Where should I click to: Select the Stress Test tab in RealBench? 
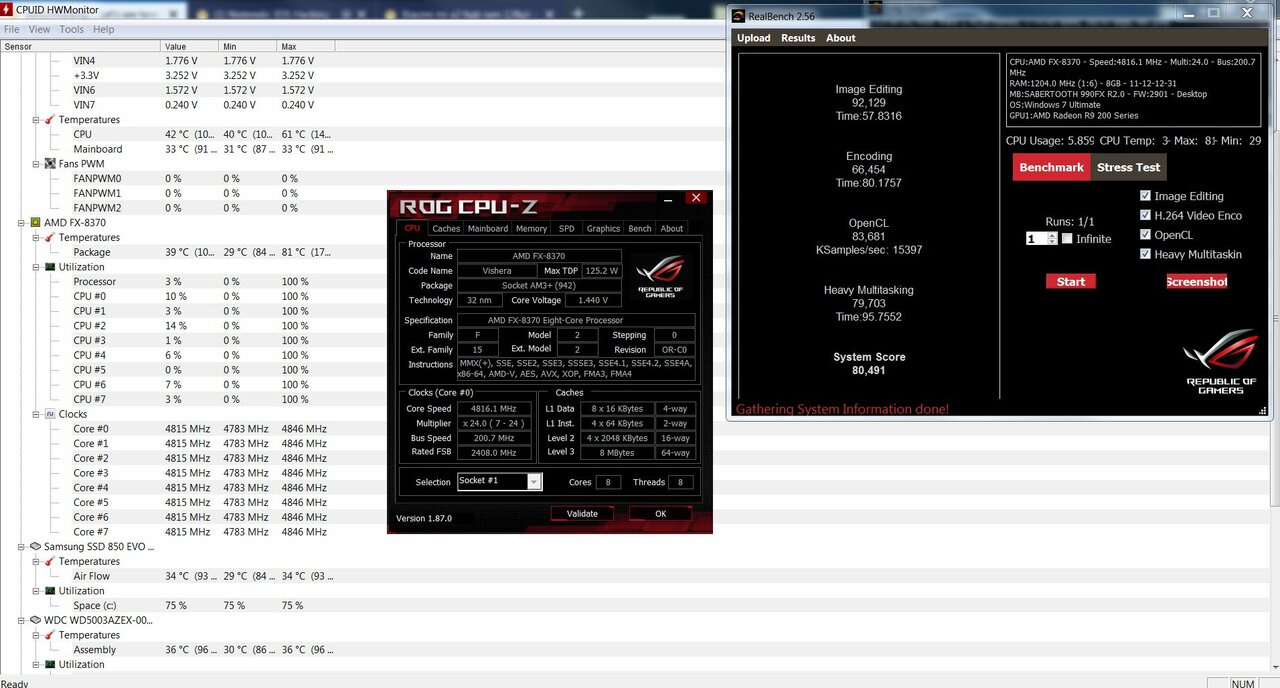pos(1129,167)
